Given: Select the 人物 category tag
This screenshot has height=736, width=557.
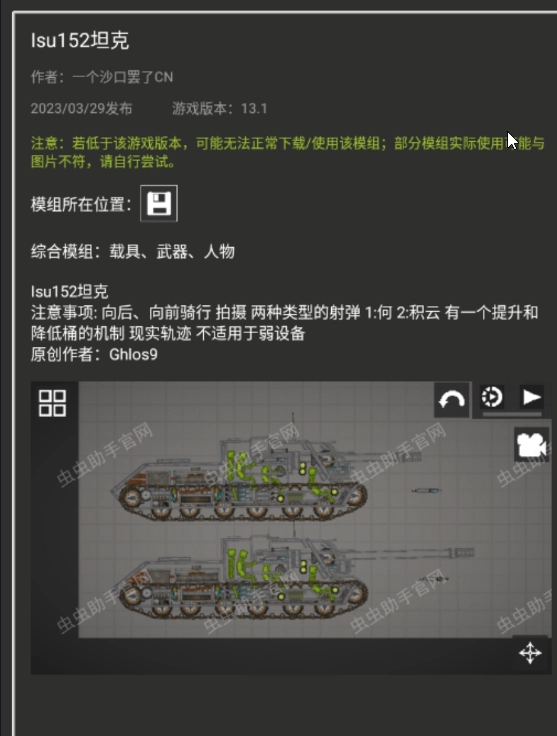Looking at the screenshot, I should coord(219,252).
